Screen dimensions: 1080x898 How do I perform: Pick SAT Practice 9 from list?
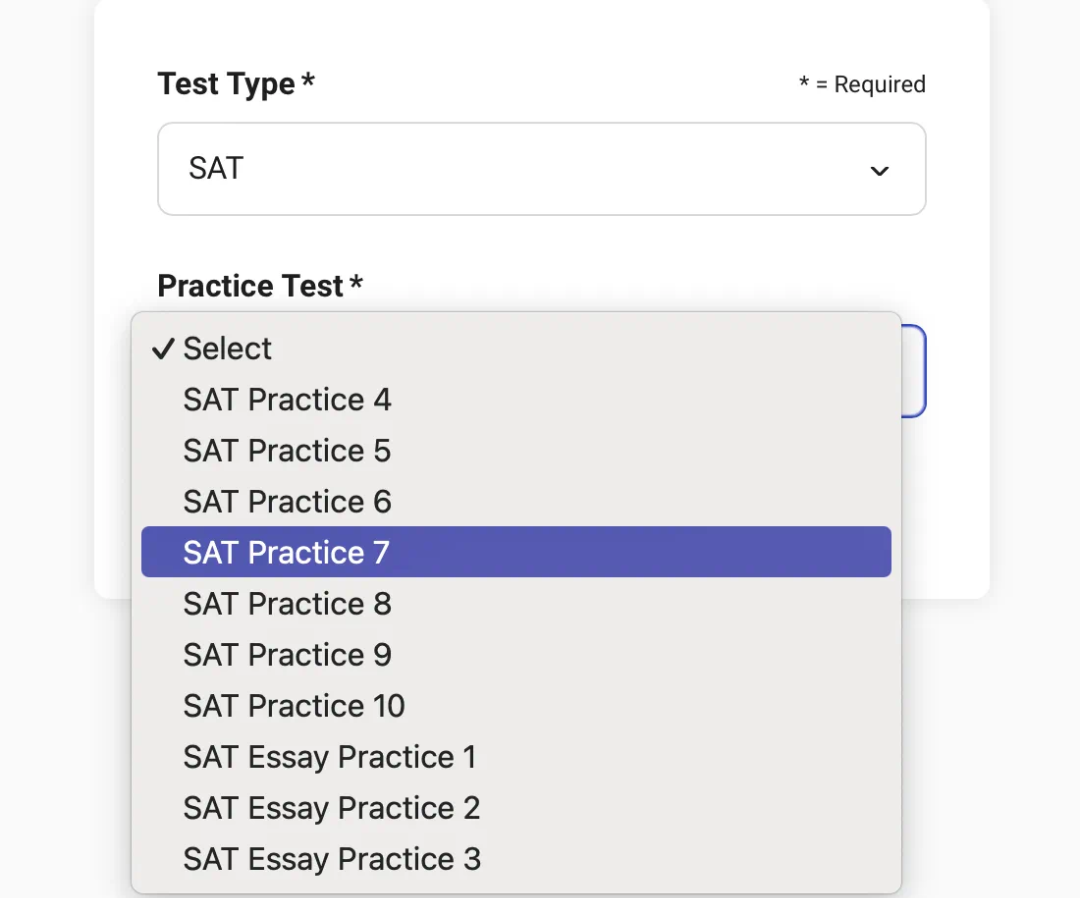(x=287, y=655)
